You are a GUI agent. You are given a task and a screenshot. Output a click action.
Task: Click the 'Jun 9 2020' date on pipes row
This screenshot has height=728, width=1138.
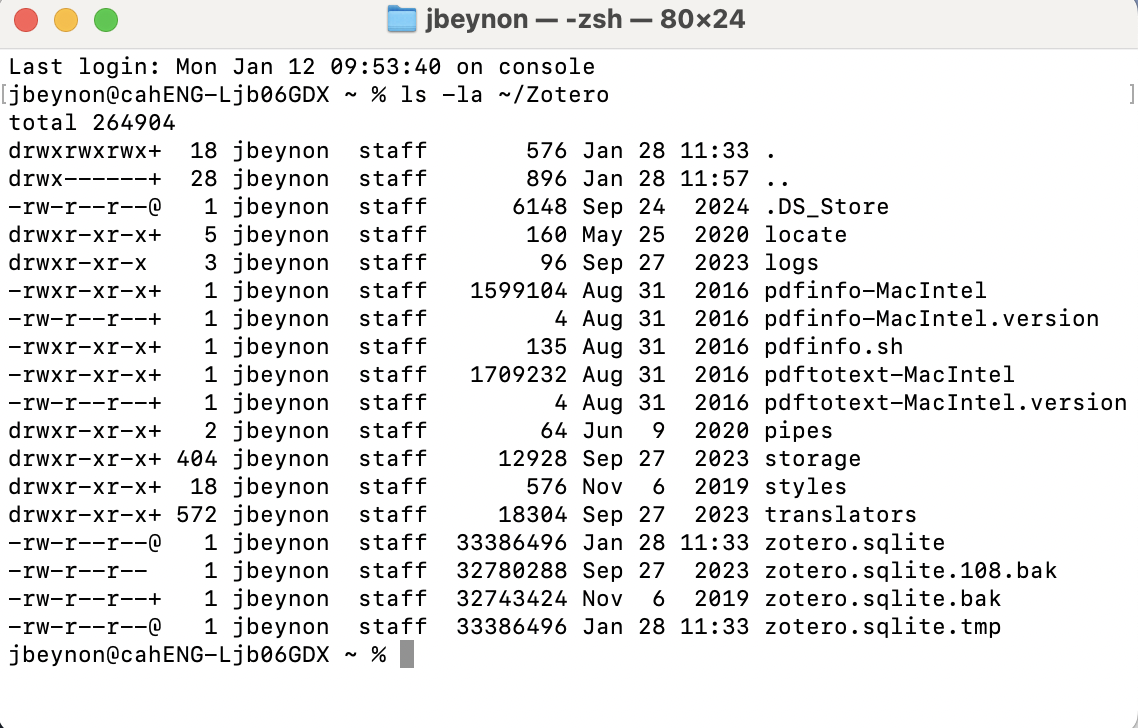(666, 431)
